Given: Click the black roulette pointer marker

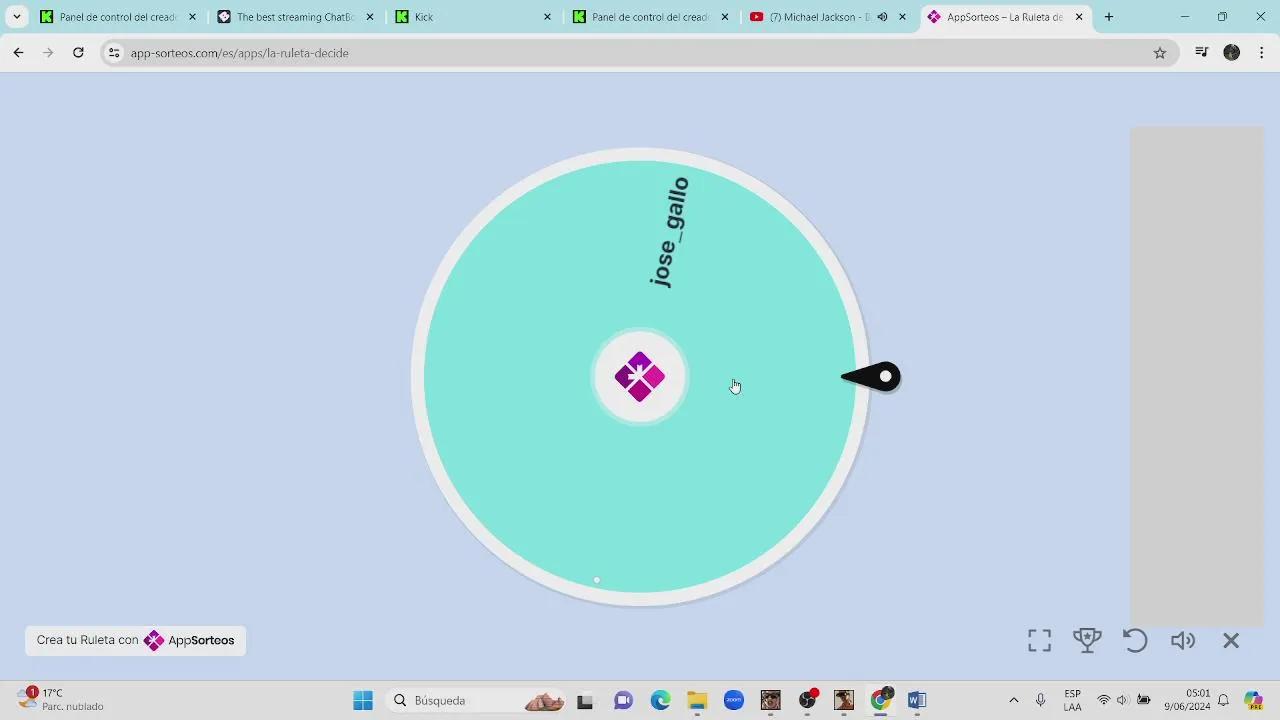Looking at the screenshot, I should [x=873, y=377].
